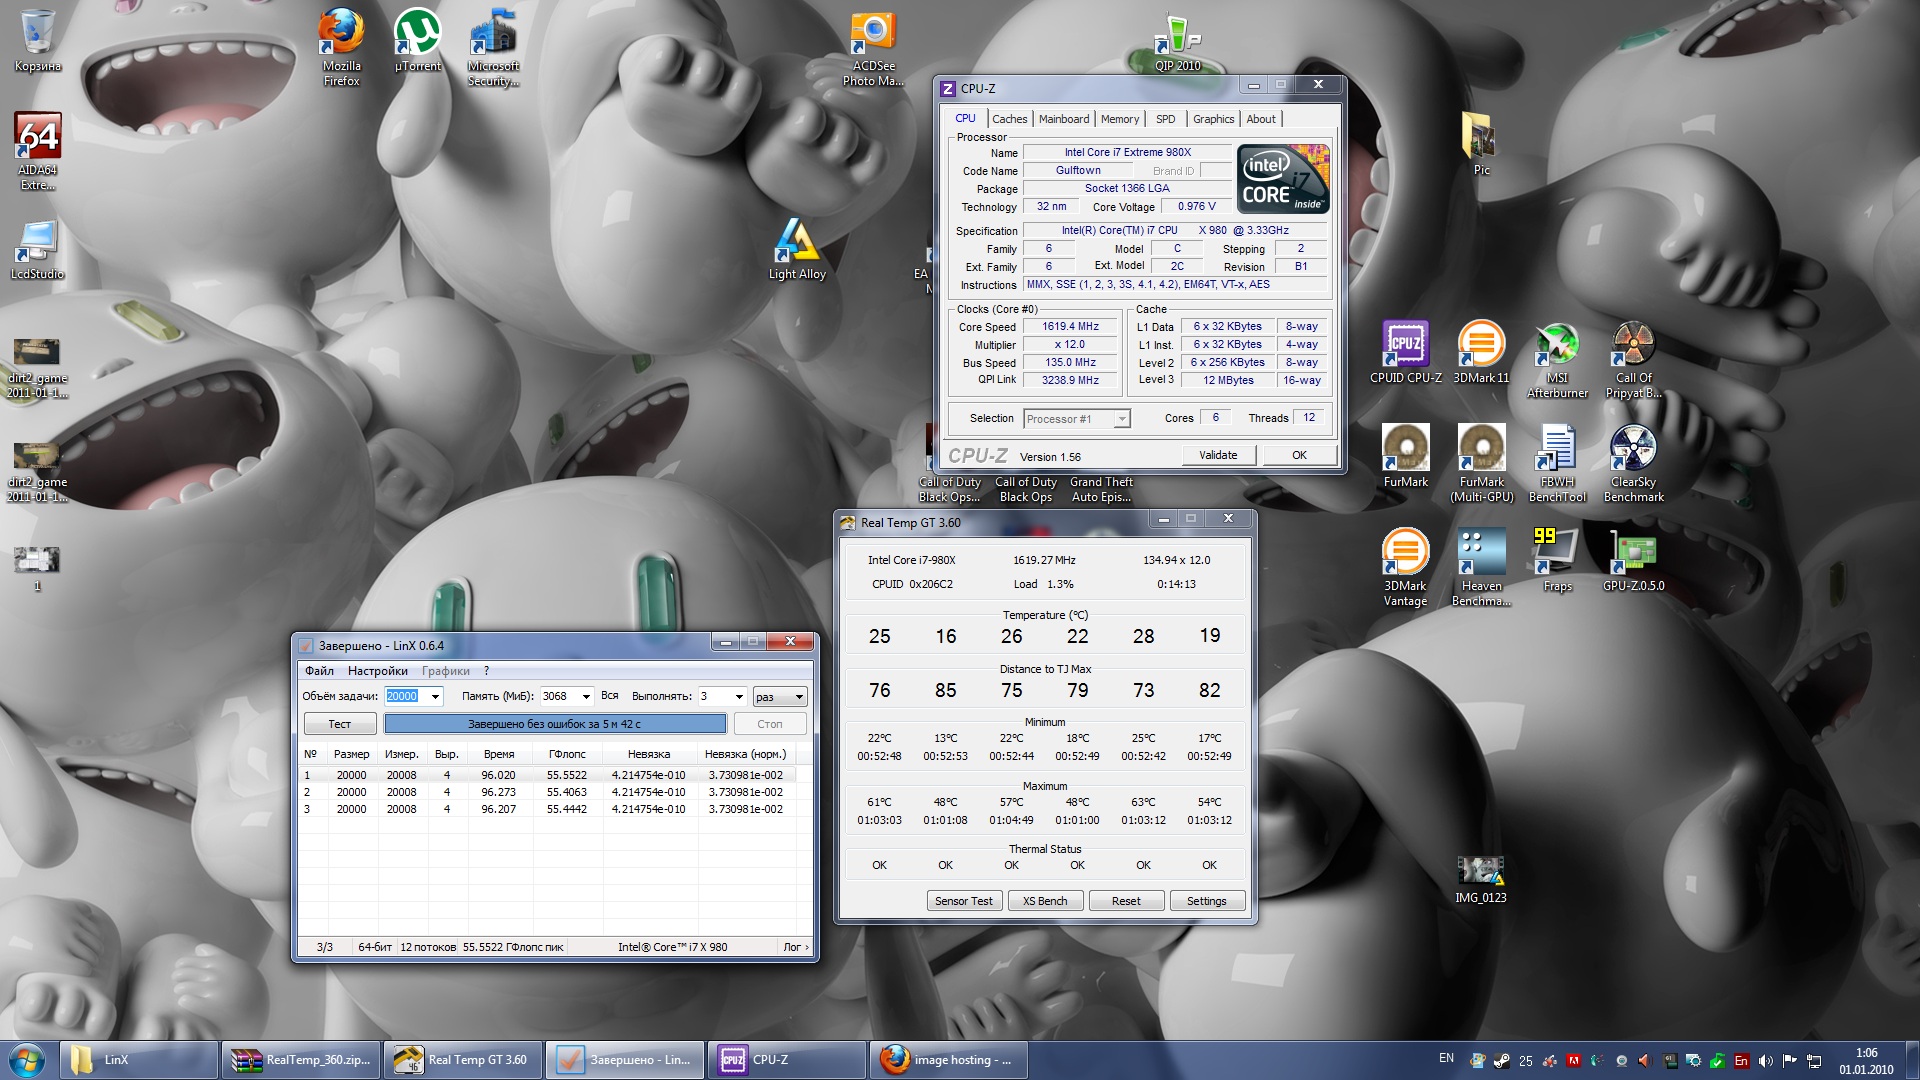Open Microsoft Security desktop shortcut

[493, 47]
